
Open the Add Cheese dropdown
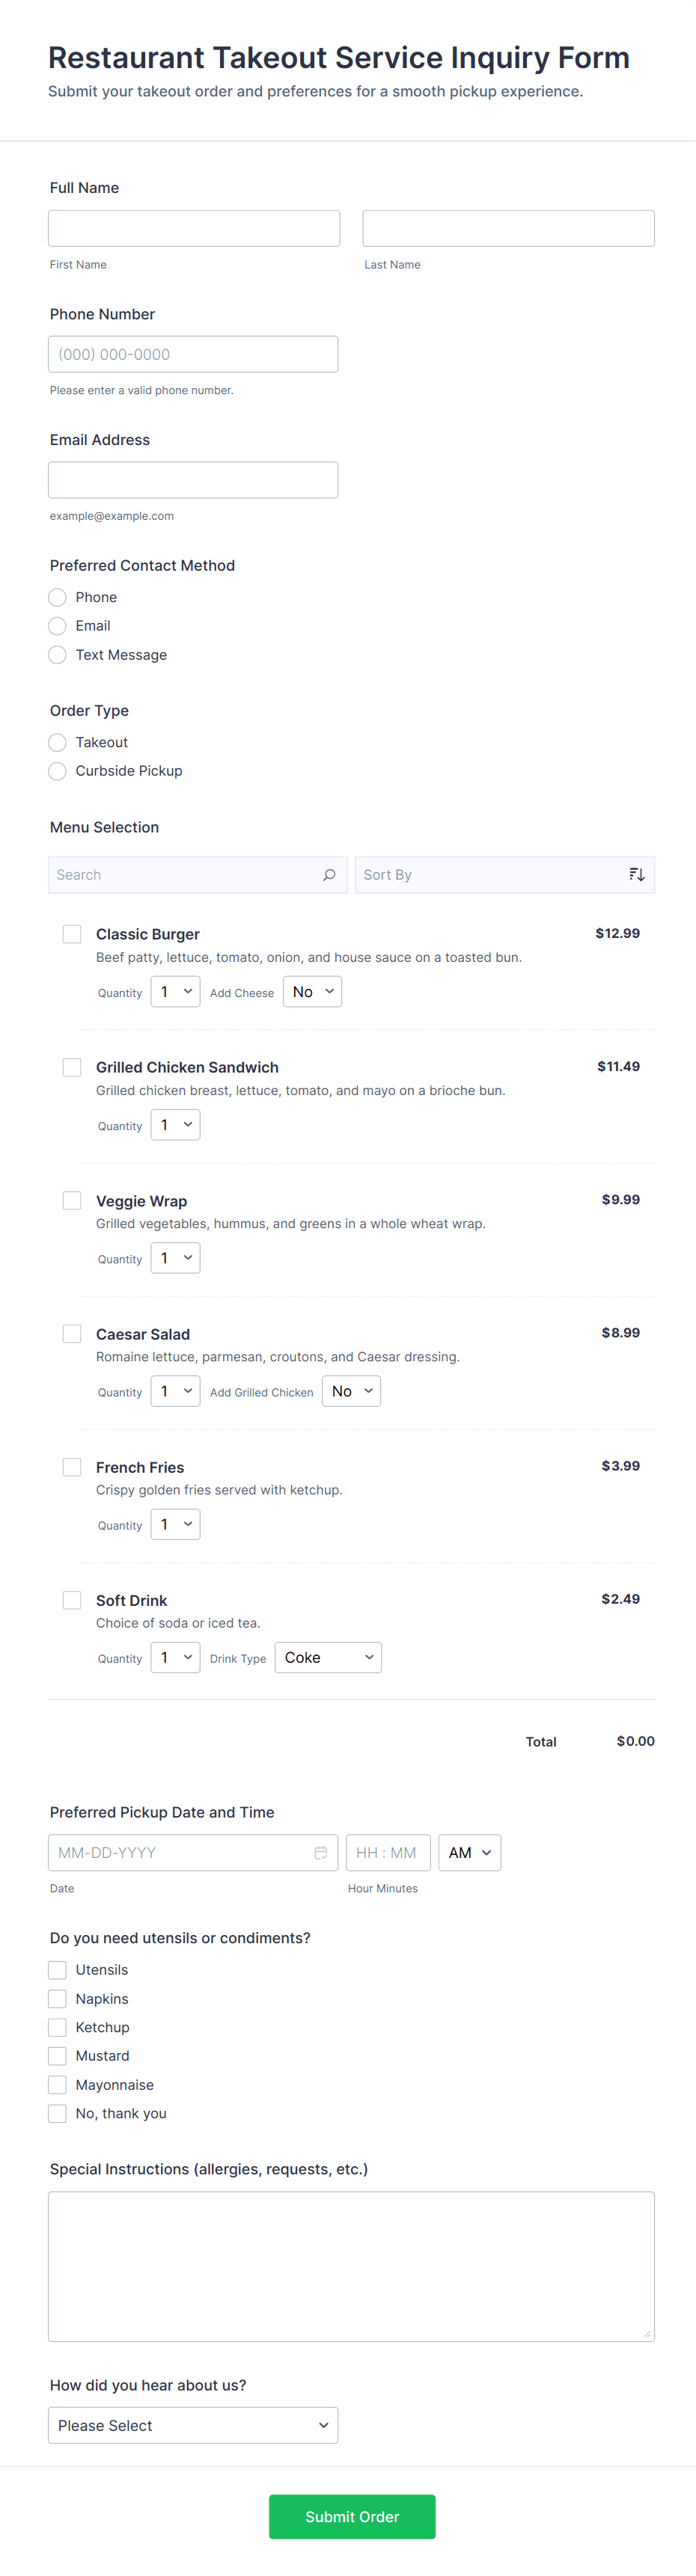click(312, 992)
